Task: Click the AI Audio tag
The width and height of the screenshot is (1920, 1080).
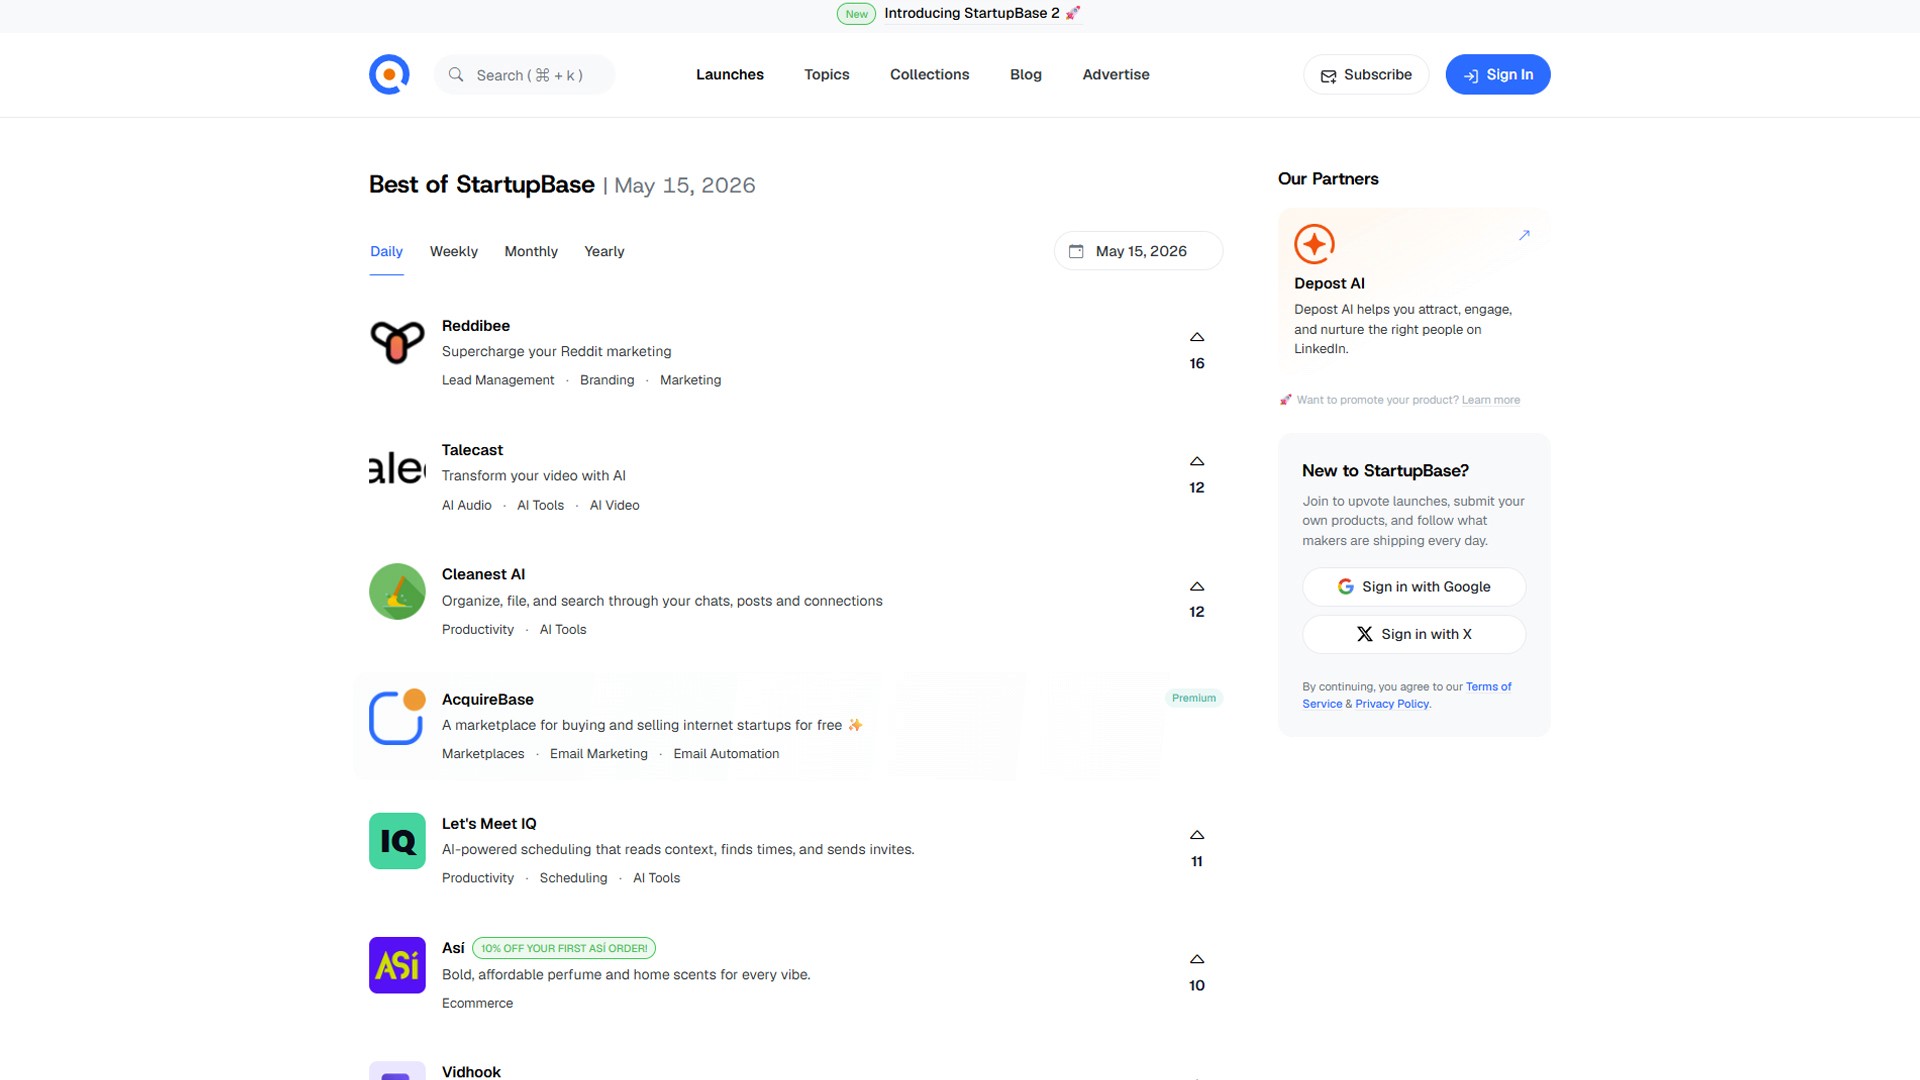Action: (x=467, y=505)
